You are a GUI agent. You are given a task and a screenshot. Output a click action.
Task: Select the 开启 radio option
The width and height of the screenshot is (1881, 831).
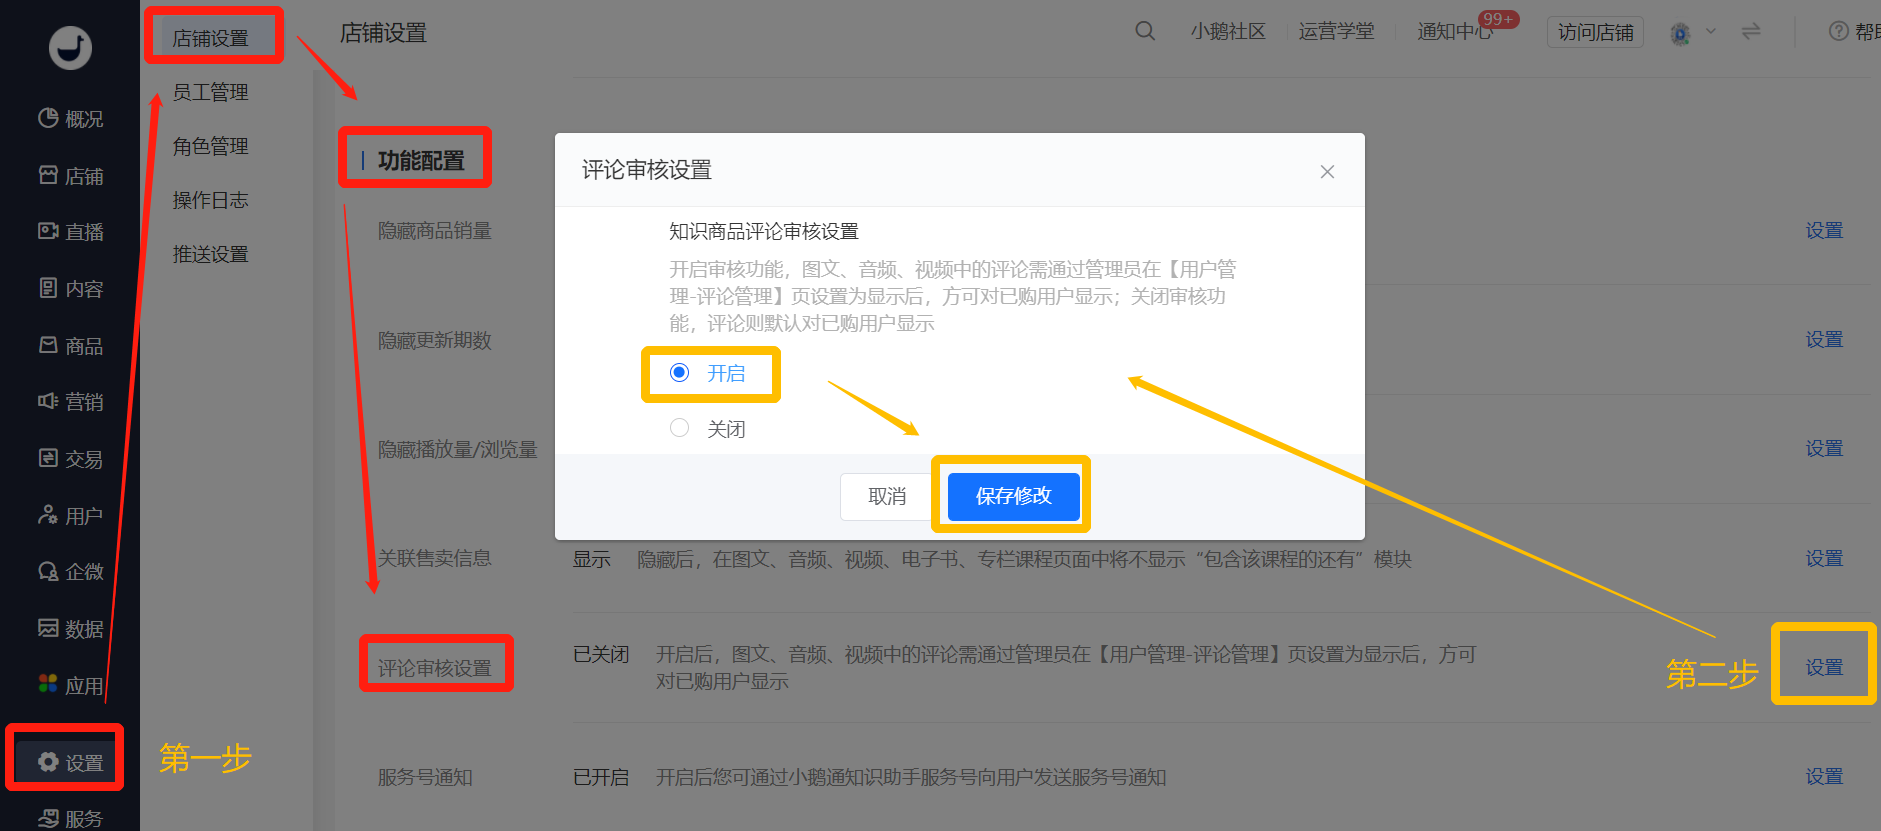click(680, 373)
